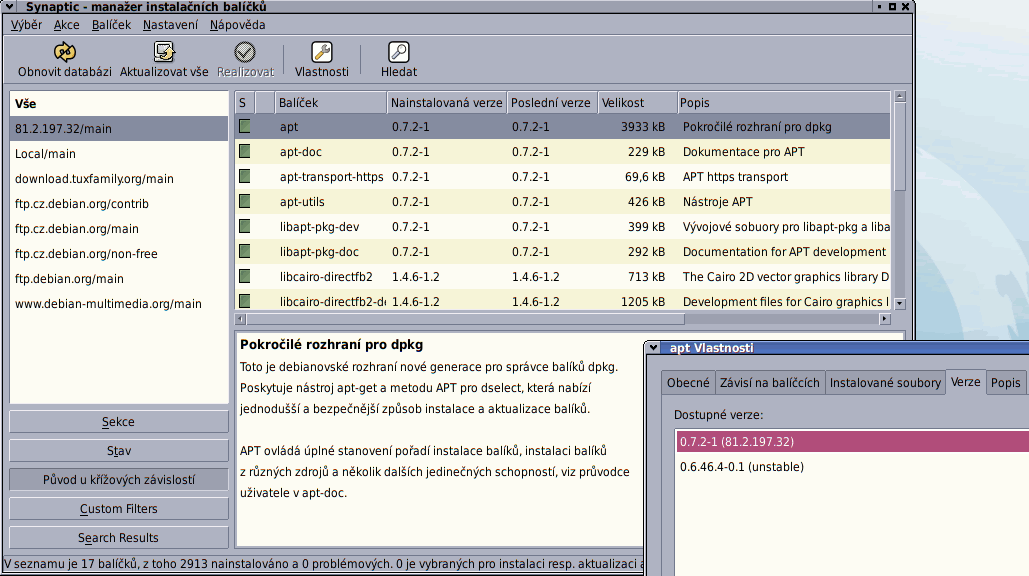1029x576 pixels.
Task: Toggle the status box for apt-doc package
Action: (x=245, y=152)
